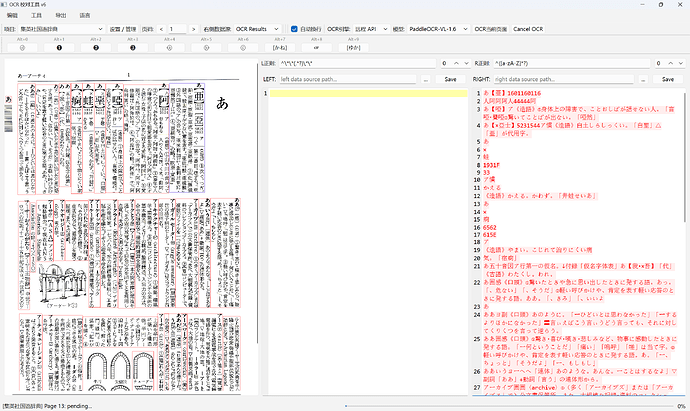Viewport: 690px width, 411px height.
Task: Click the 'Page 13: pending...' status text
Action: click(x=68, y=406)
